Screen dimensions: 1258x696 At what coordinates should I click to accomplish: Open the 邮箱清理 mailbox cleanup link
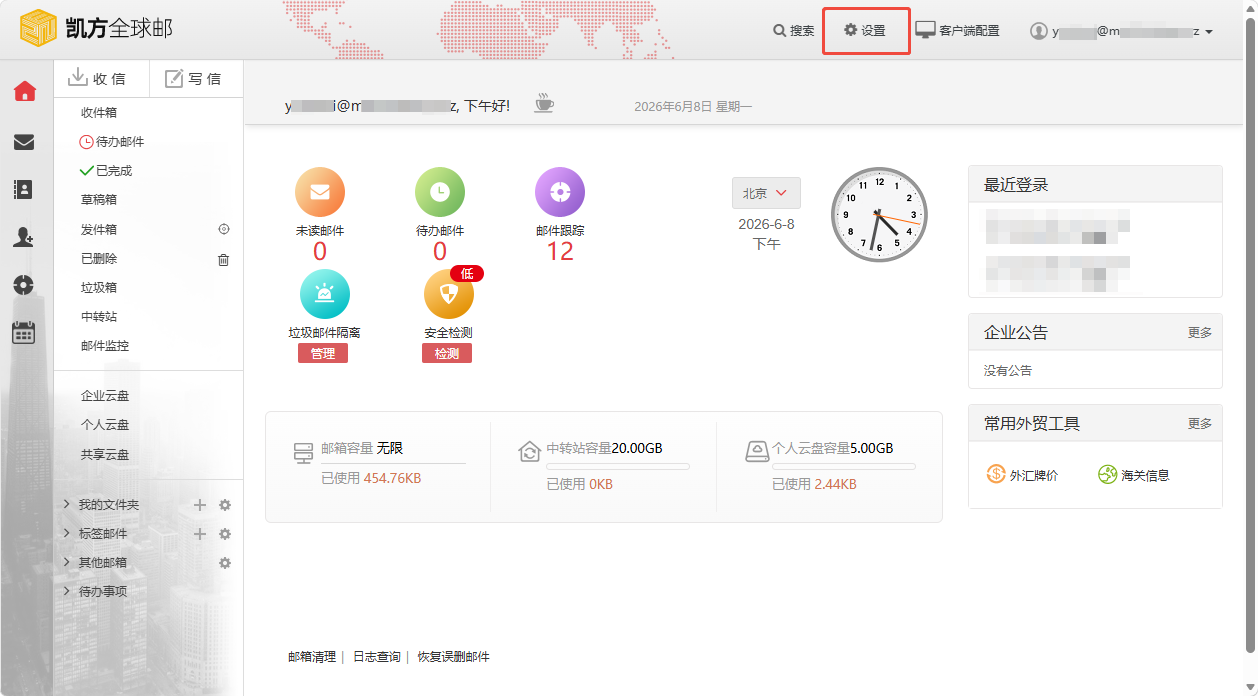(312, 657)
